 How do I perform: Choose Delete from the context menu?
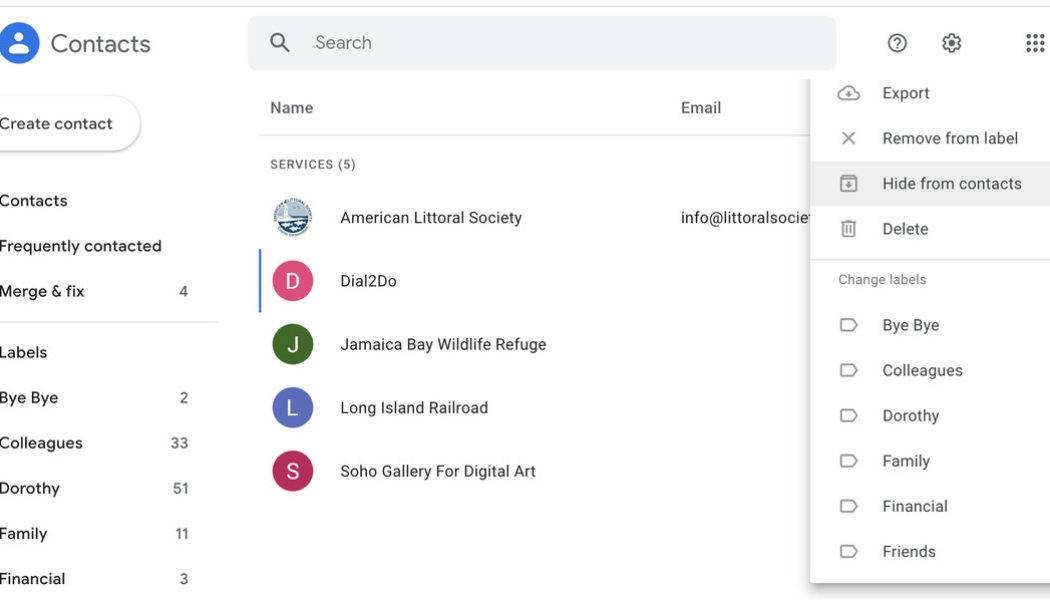point(905,228)
